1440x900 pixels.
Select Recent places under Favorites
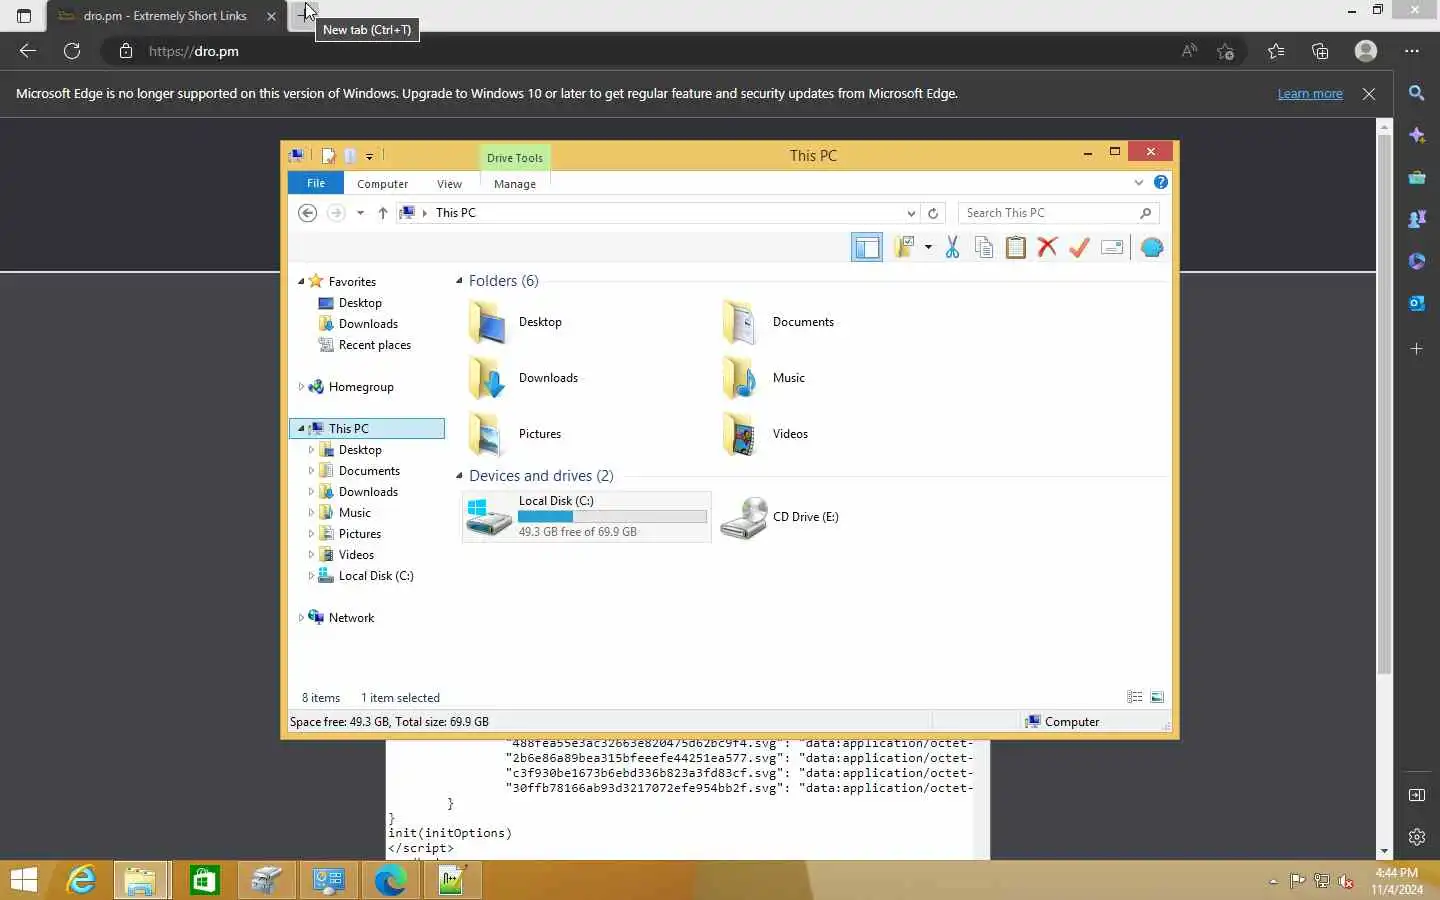pos(375,345)
